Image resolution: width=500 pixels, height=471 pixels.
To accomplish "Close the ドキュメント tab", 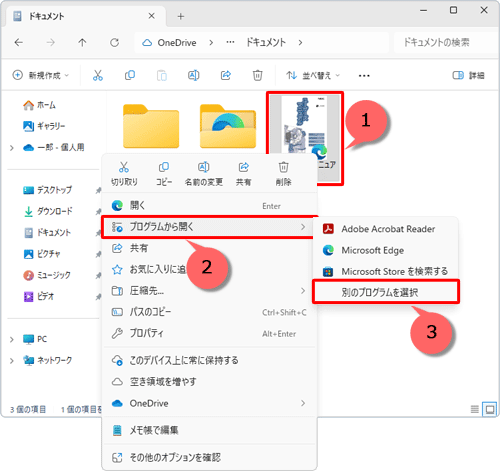I will point(151,16).
